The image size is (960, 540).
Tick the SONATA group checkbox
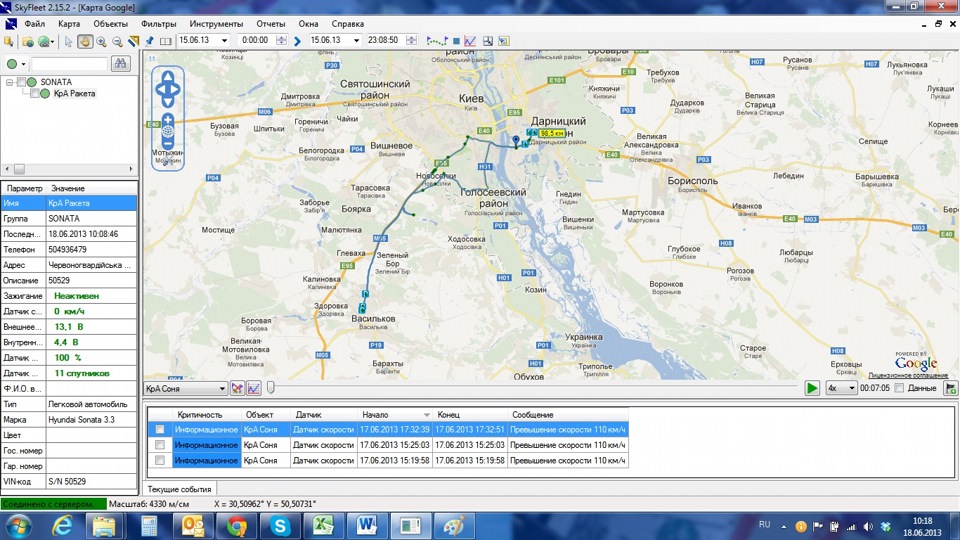(x=22, y=82)
